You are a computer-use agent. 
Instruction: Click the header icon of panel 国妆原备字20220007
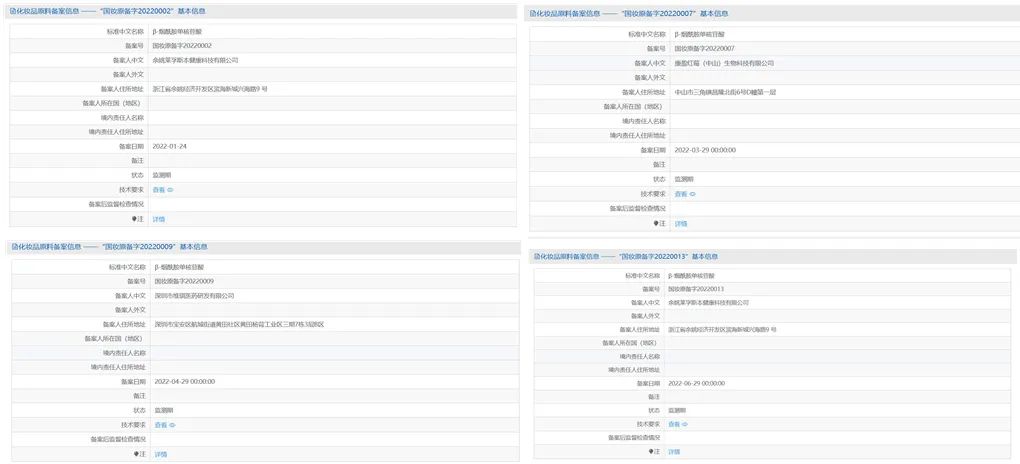534,14
